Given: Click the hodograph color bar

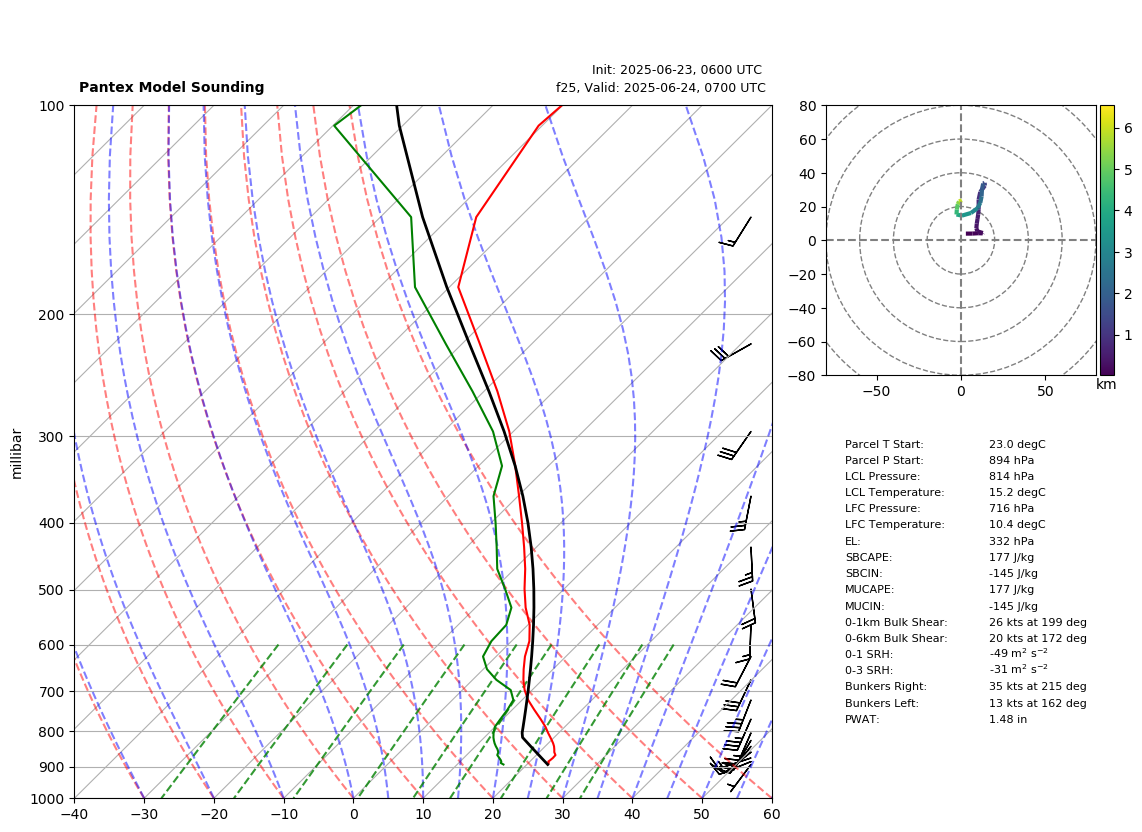Looking at the screenshot, I should 1106,240.
